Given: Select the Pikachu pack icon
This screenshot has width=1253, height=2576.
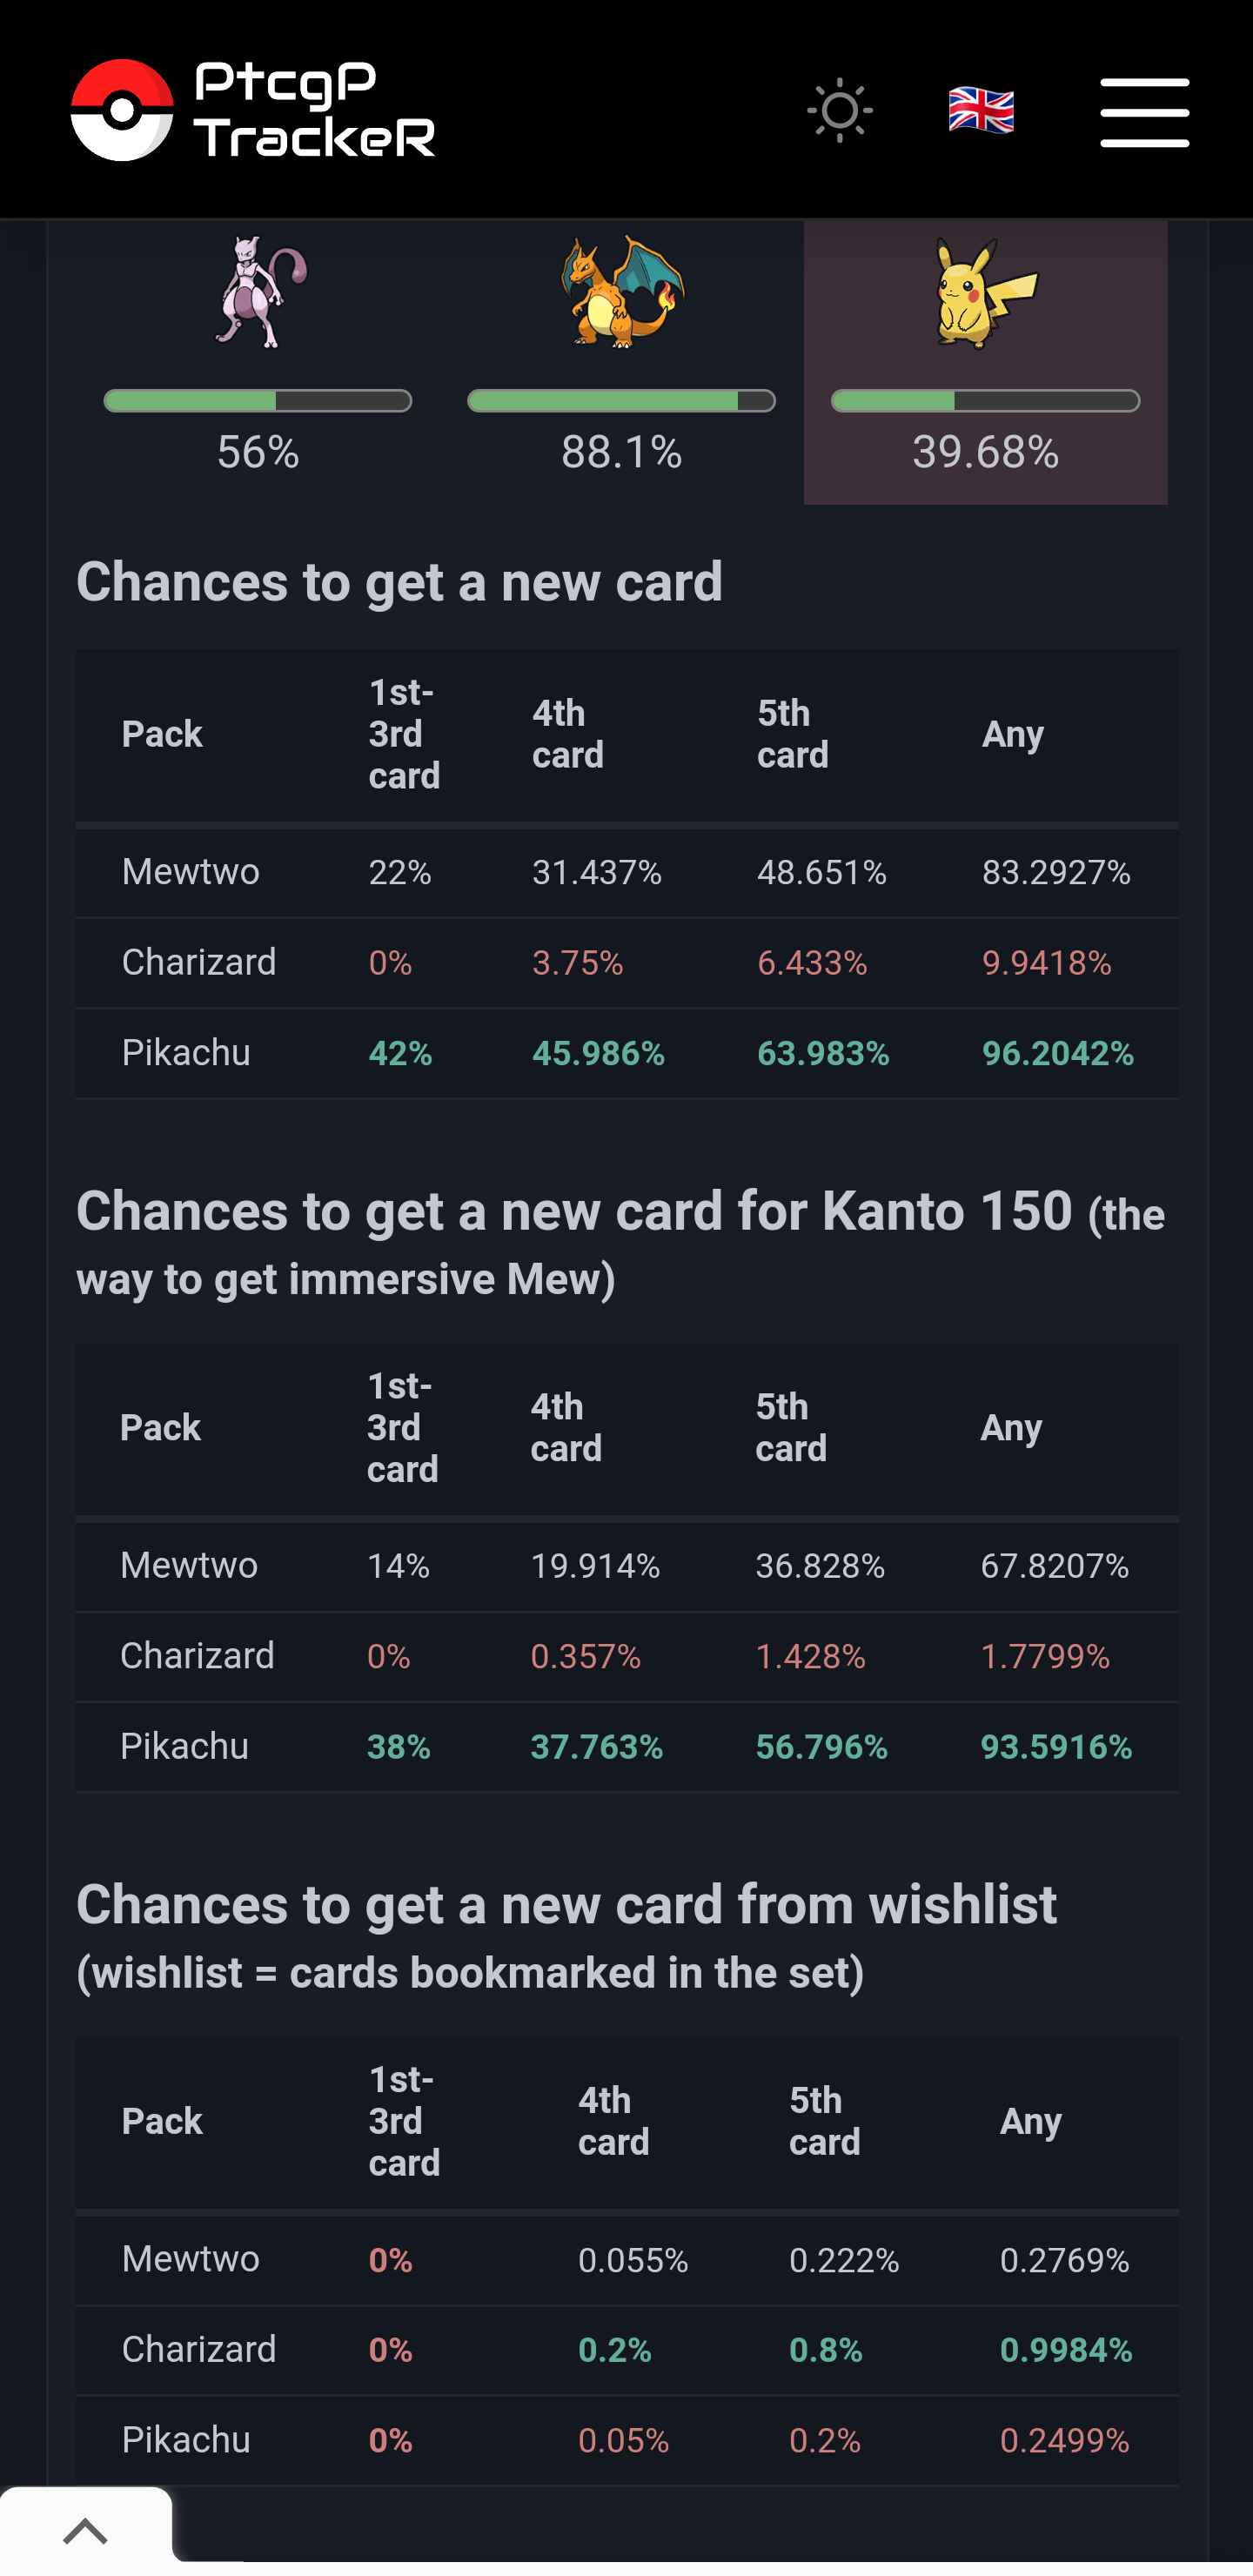Looking at the screenshot, I should click(x=985, y=292).
